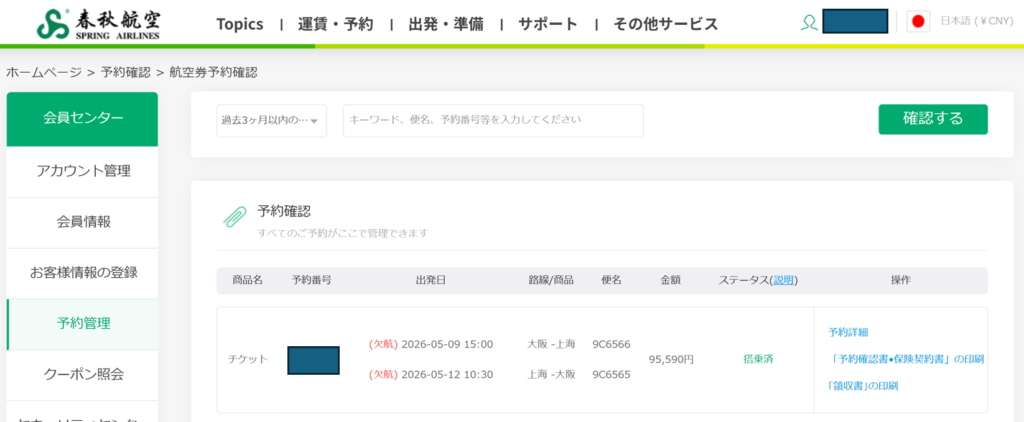Viewport: 1024px width, 422px height.
Task: Select アカウント管理 in the sidebar
Action: 82,171
